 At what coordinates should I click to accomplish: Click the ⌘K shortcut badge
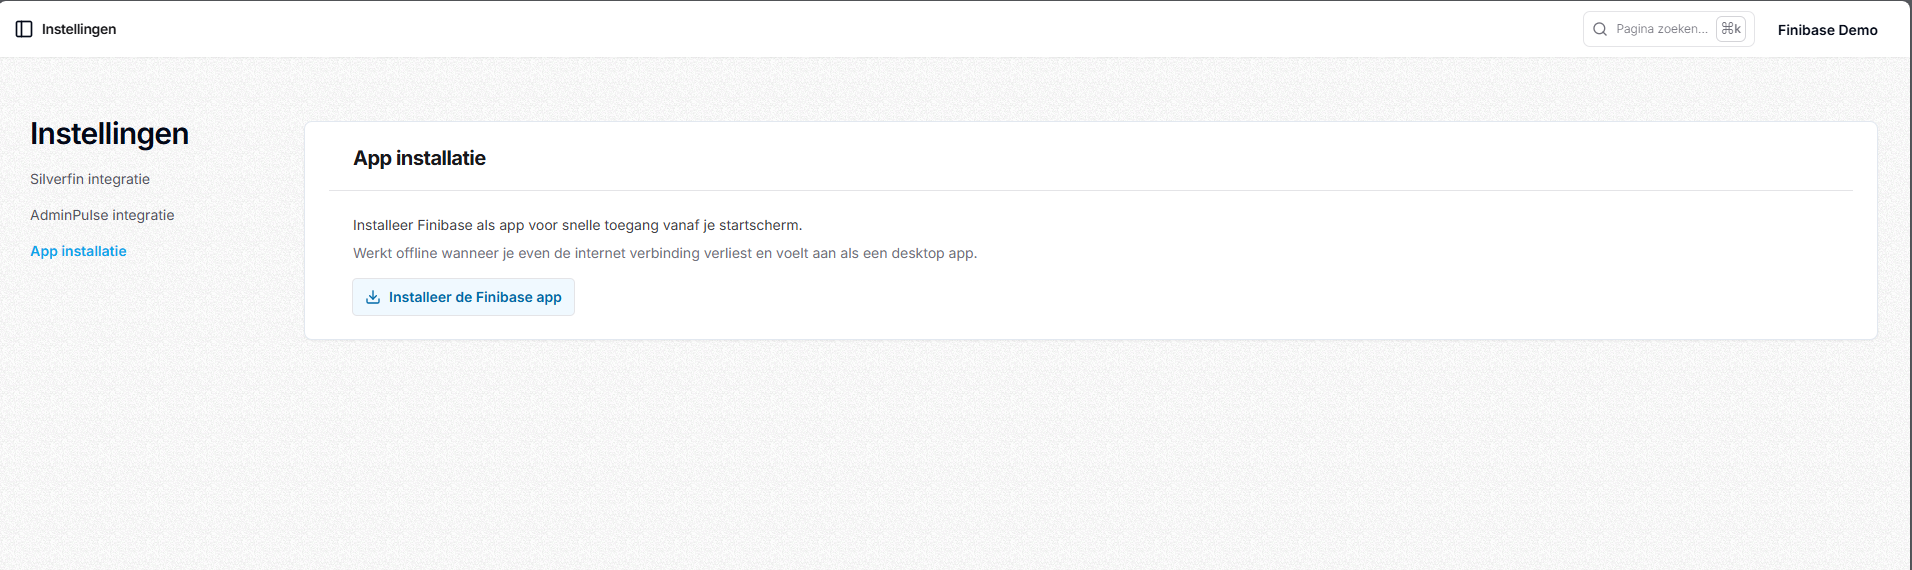coord(1731,29)
